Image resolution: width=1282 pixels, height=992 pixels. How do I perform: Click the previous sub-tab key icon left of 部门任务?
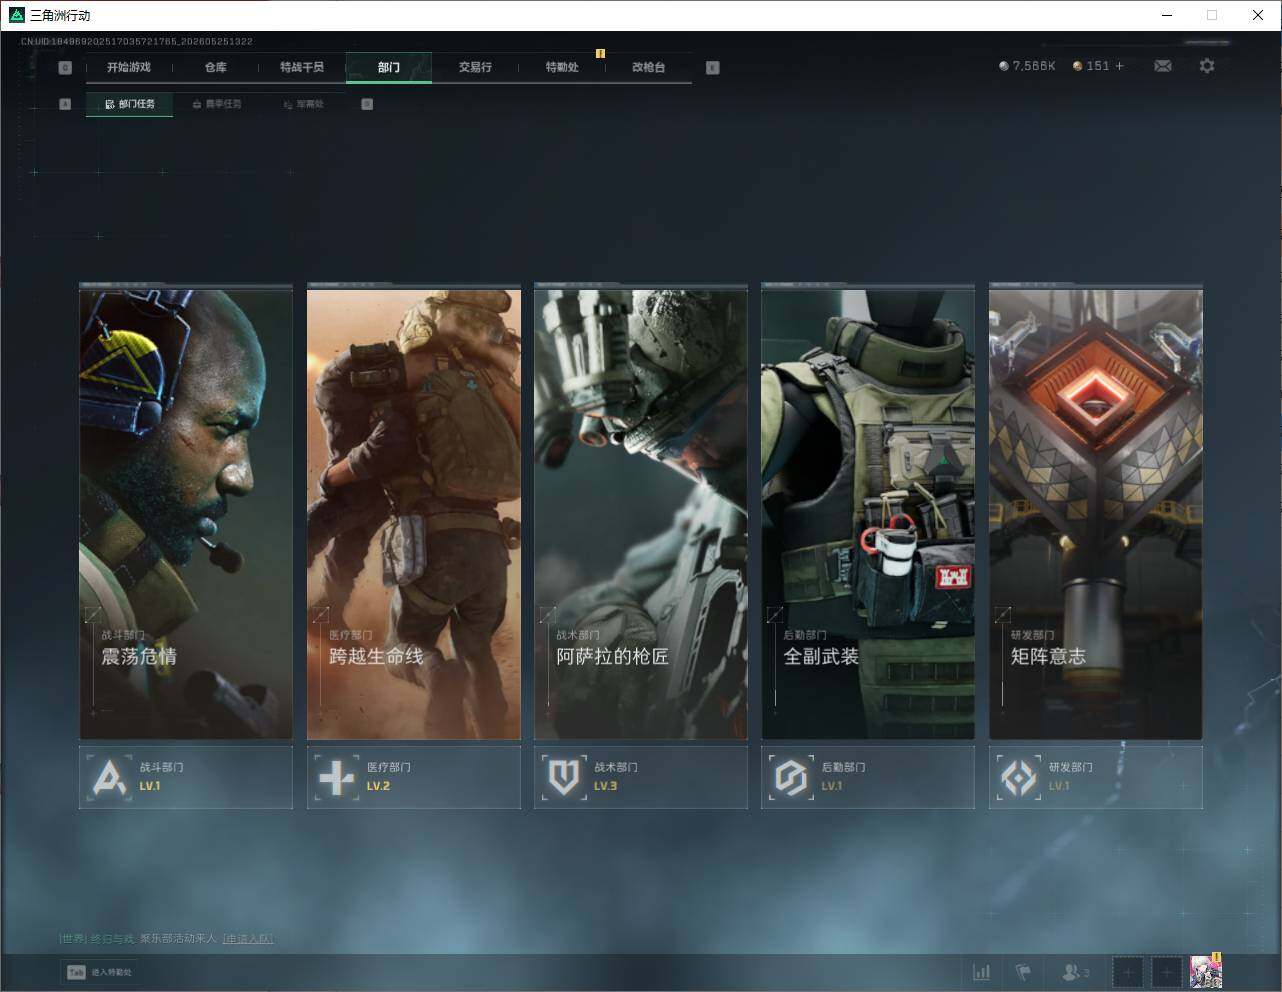tap(65, 104)
